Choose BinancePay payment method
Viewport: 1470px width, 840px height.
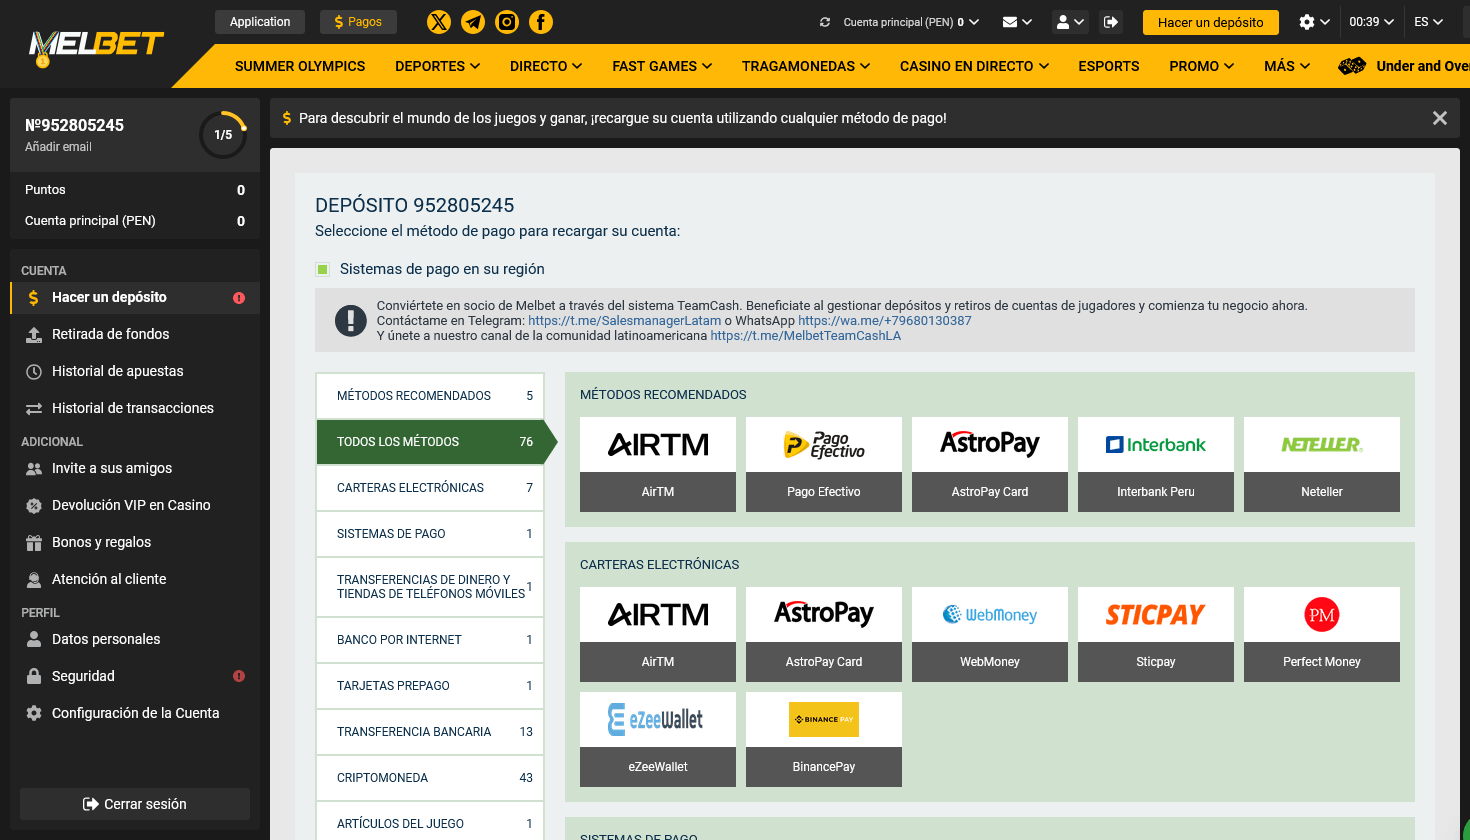point(824,739)
